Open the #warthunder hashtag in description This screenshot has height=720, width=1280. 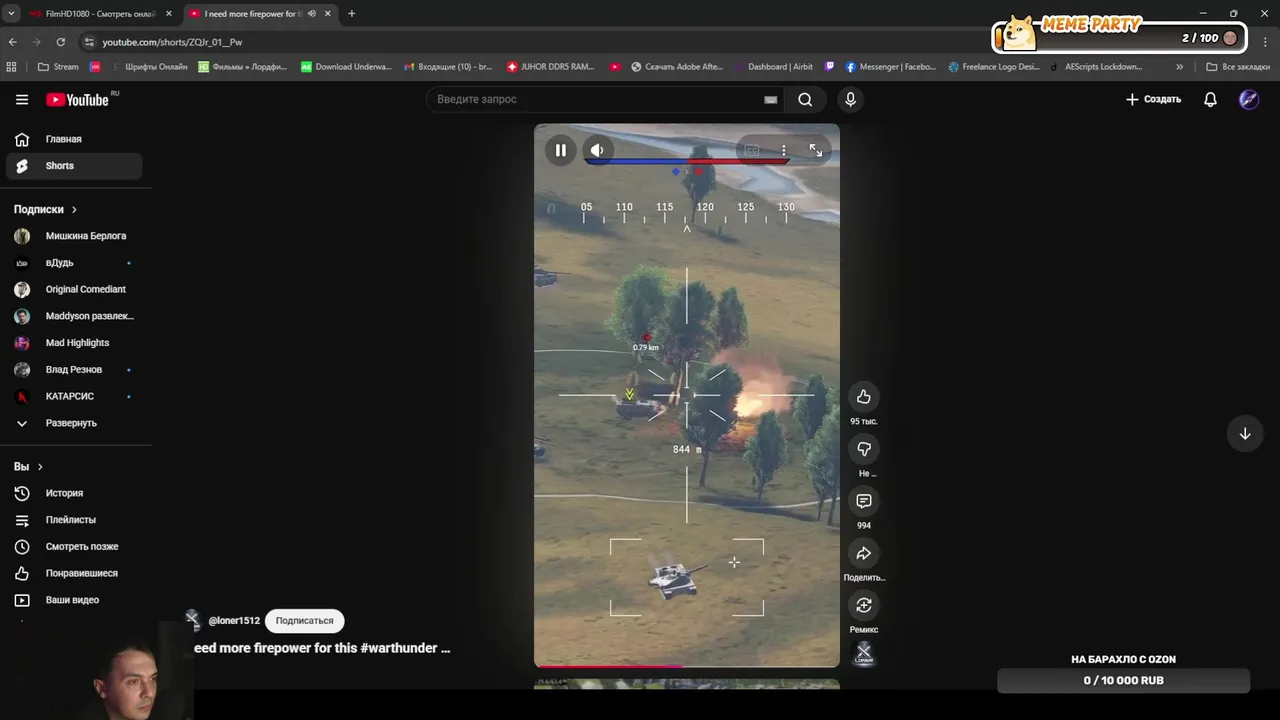pos(398,648)
